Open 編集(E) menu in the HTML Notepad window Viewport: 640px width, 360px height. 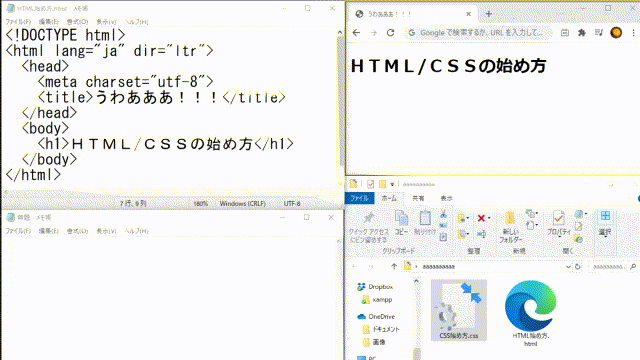pyautogui.click(x=49, y=22)
